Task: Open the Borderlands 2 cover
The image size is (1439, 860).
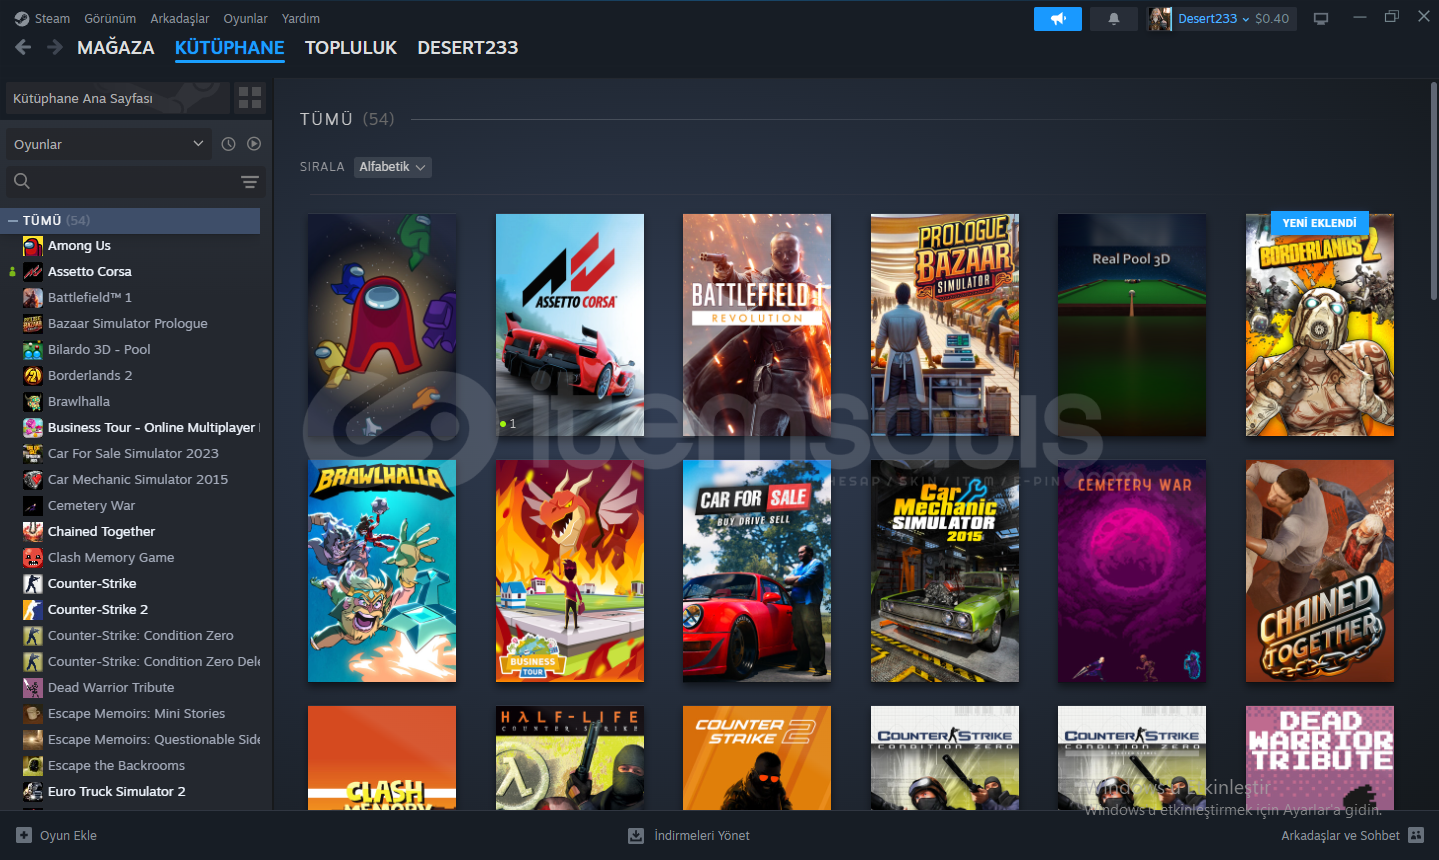Action: (x=1320, y=325)
